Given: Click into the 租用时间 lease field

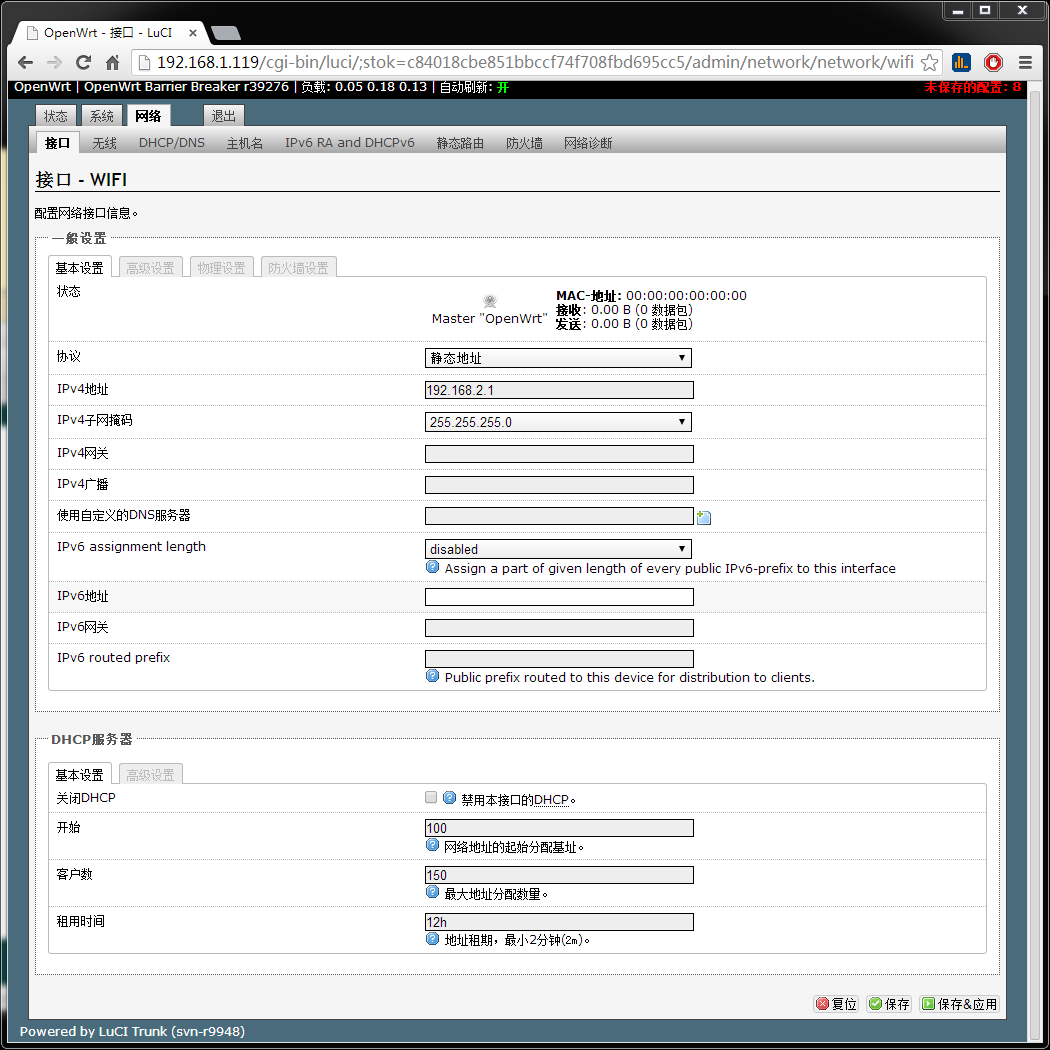Looking at the screenshot, I should coord(559,921).
